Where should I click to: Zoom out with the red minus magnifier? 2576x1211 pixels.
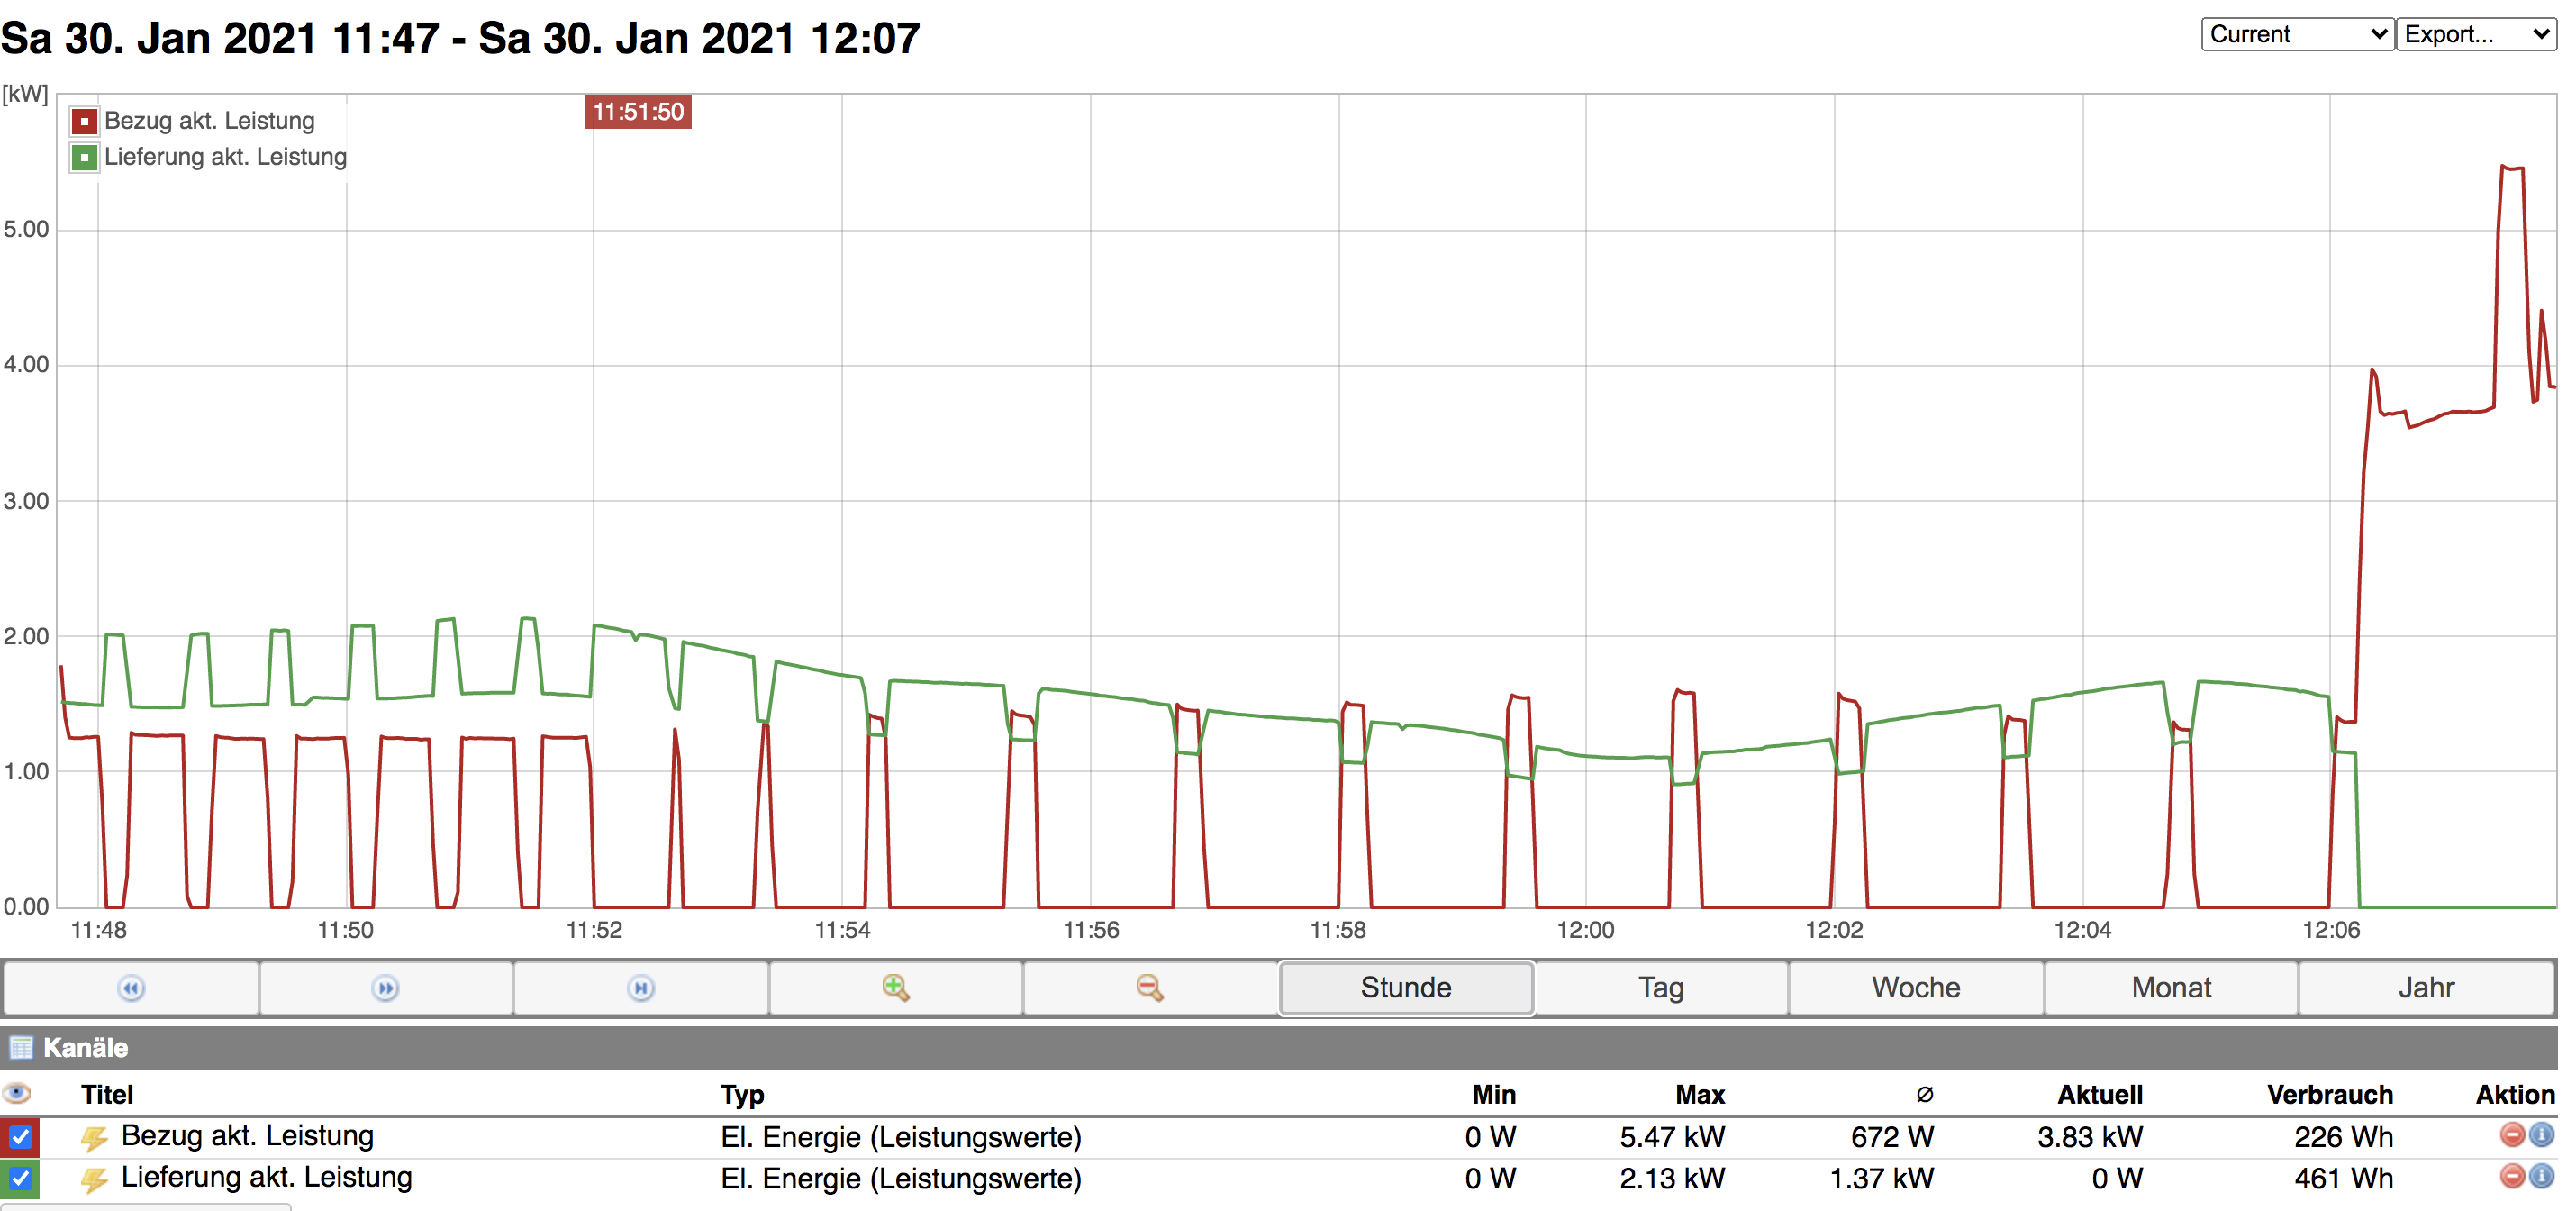[1149, 988]
